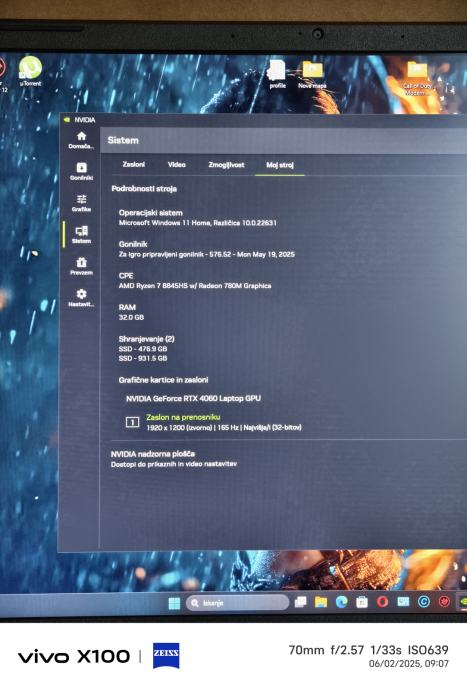
Task: Open the Prevzem redeem gift icon
Action: click(81, 267)
